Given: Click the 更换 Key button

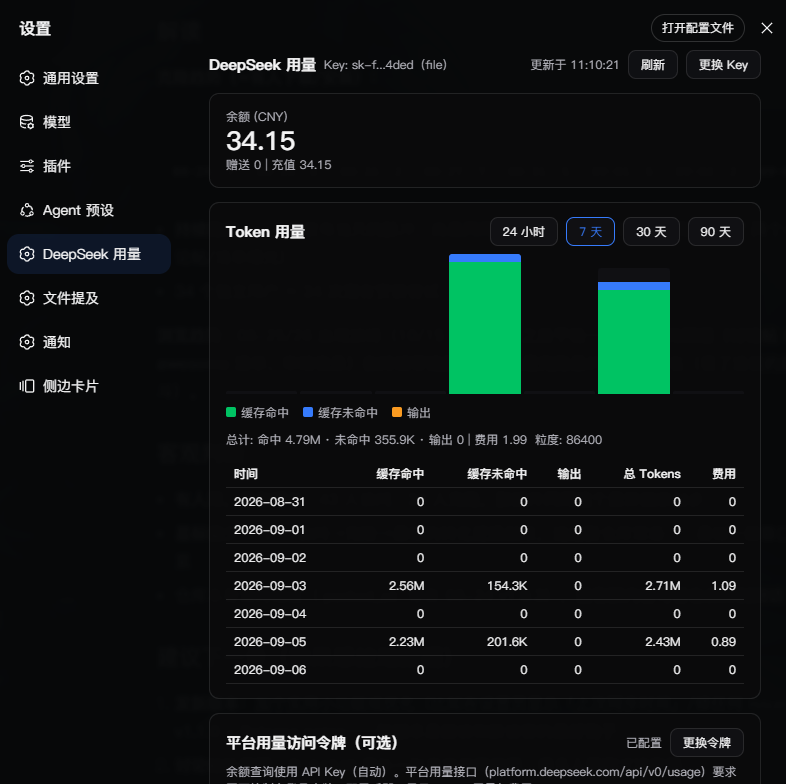Looking at the screenshot, I should [723, 65].
